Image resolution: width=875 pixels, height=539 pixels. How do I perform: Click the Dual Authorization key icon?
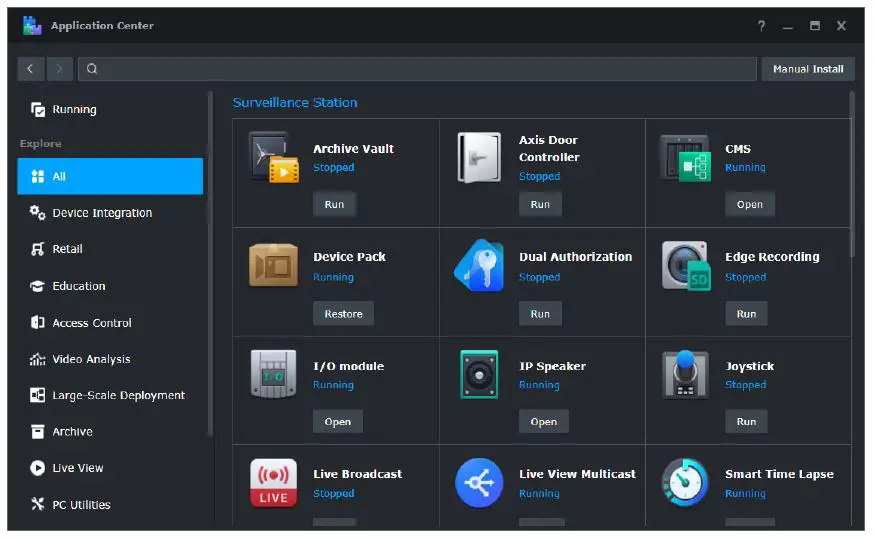479,266
